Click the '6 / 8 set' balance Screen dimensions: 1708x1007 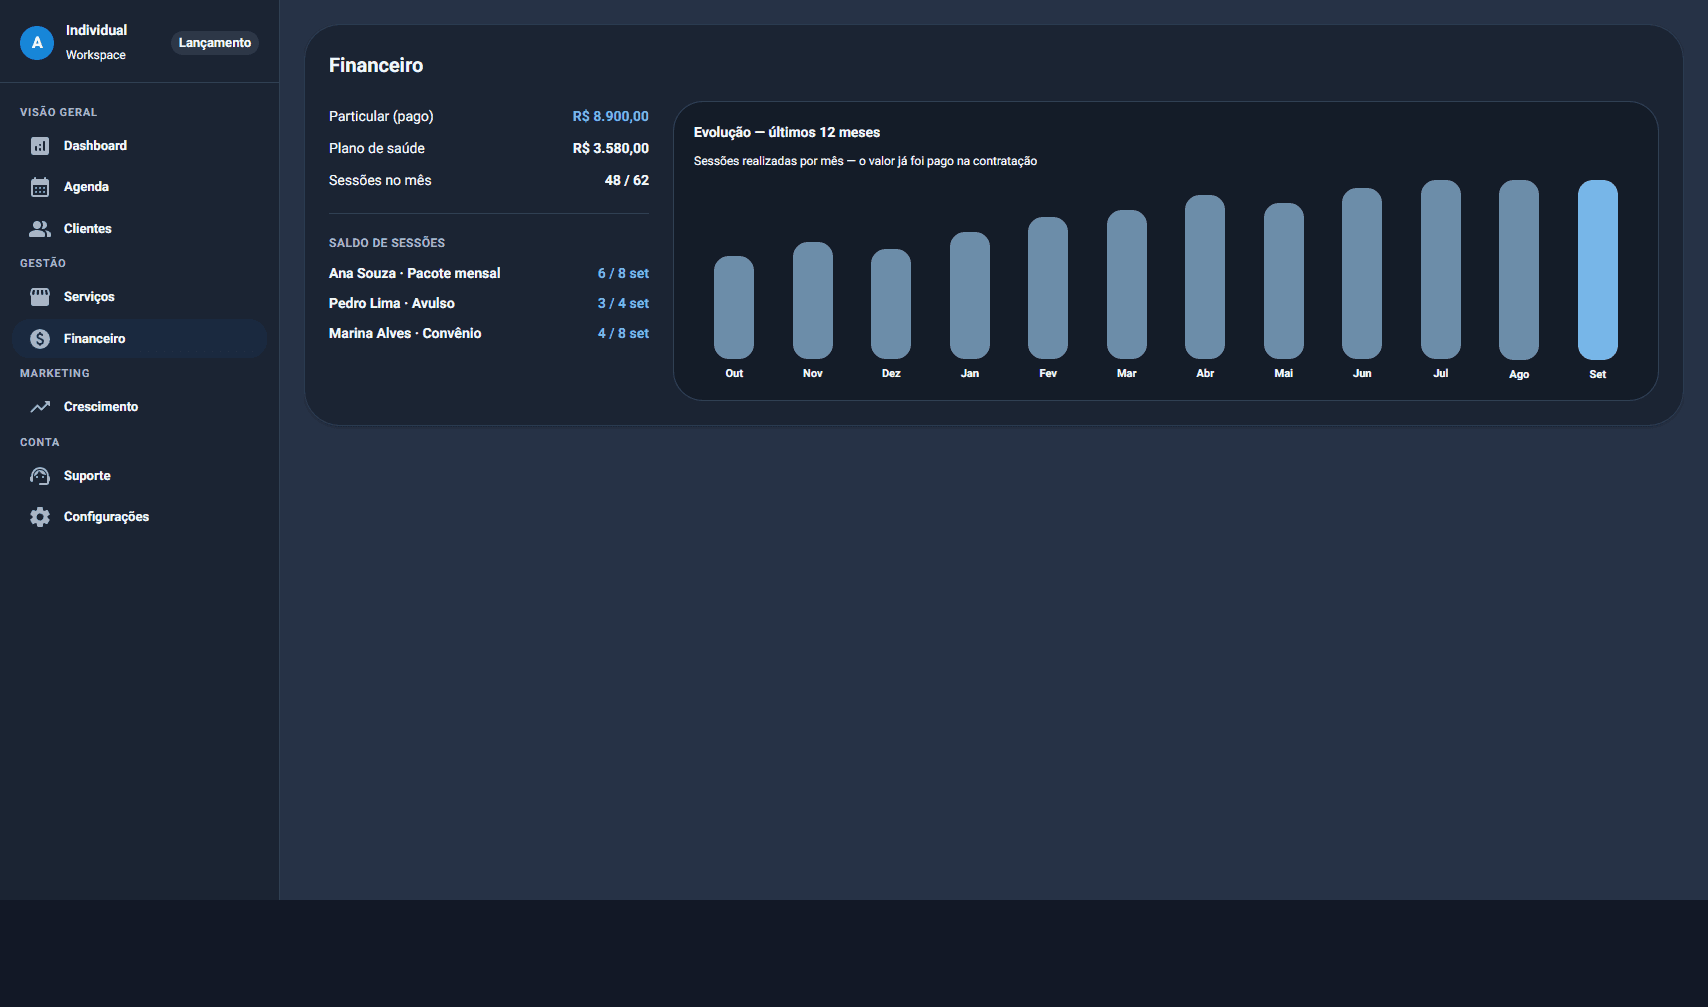pyautogui.click(x=623, y=273)
